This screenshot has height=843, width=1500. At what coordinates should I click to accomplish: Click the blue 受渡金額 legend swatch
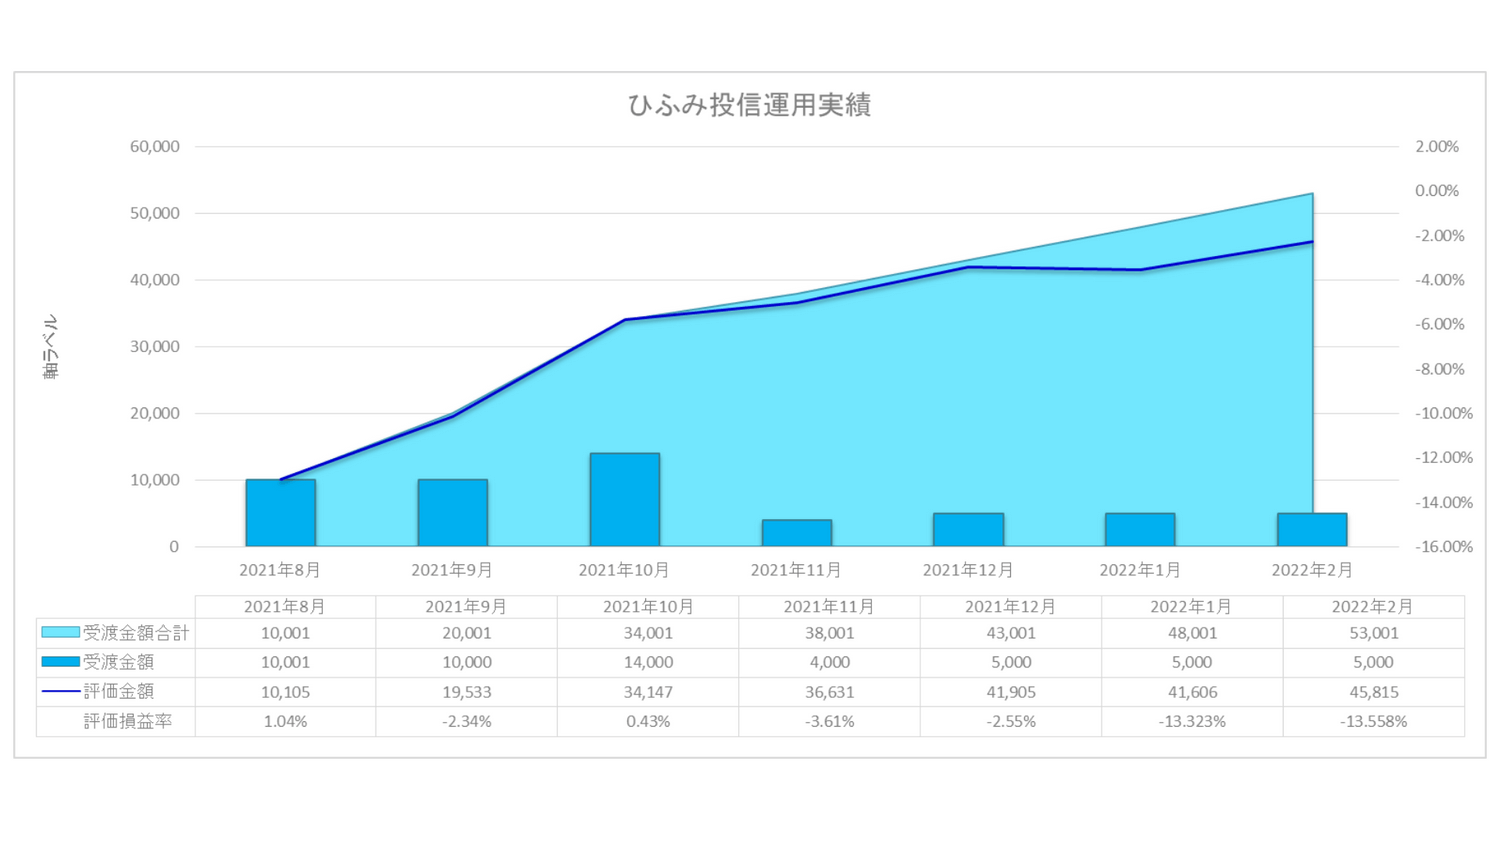coord(60,662)
